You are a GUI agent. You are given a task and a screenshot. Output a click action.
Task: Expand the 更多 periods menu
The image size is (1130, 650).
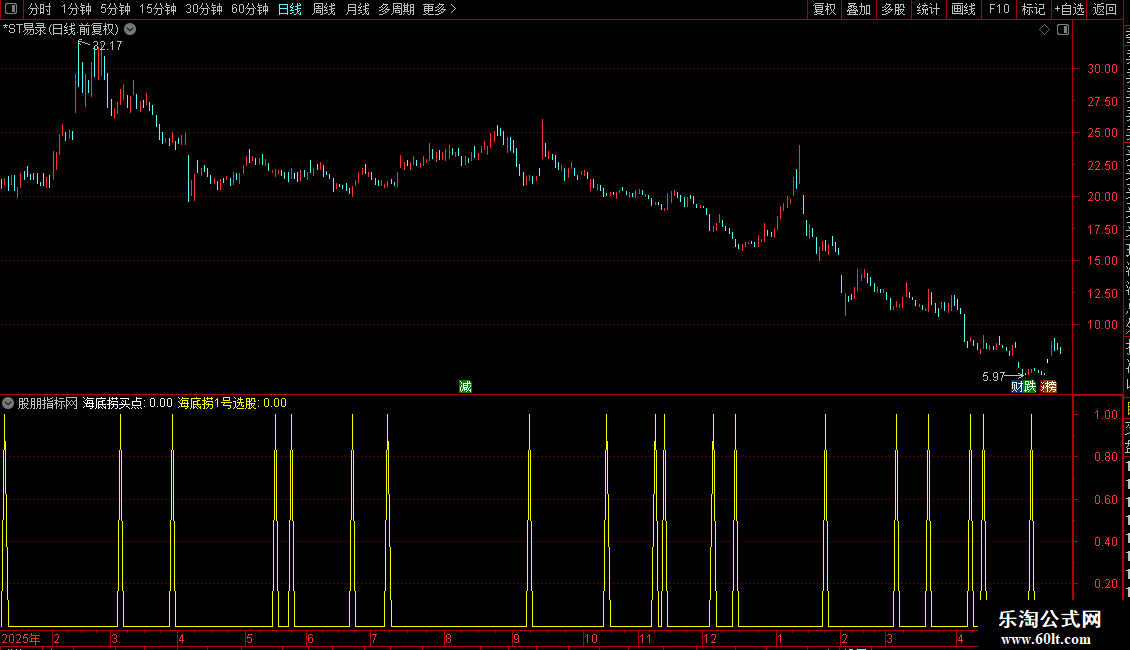click(x=440, y=9)
